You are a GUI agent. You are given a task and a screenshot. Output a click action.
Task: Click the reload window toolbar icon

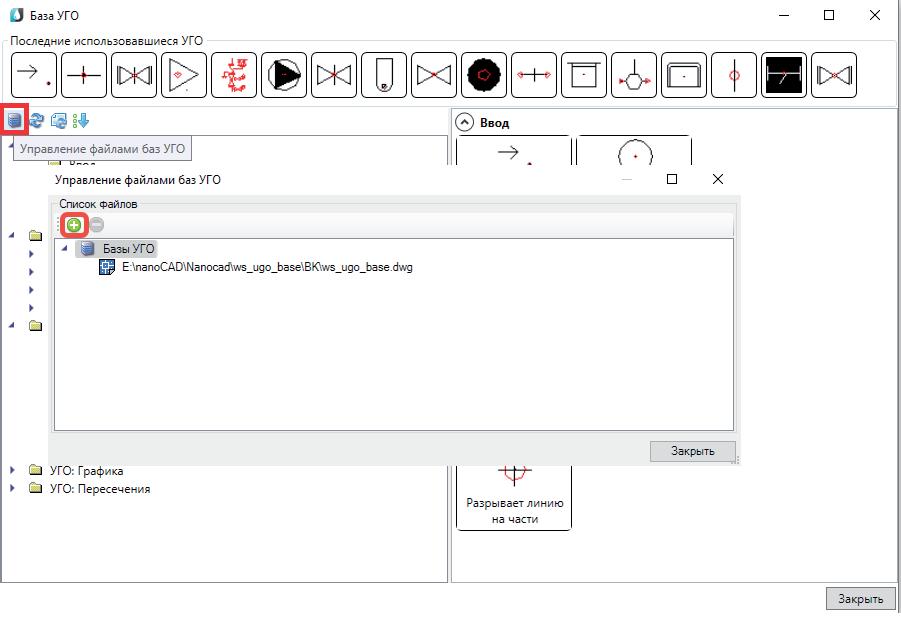pos(59,121)
